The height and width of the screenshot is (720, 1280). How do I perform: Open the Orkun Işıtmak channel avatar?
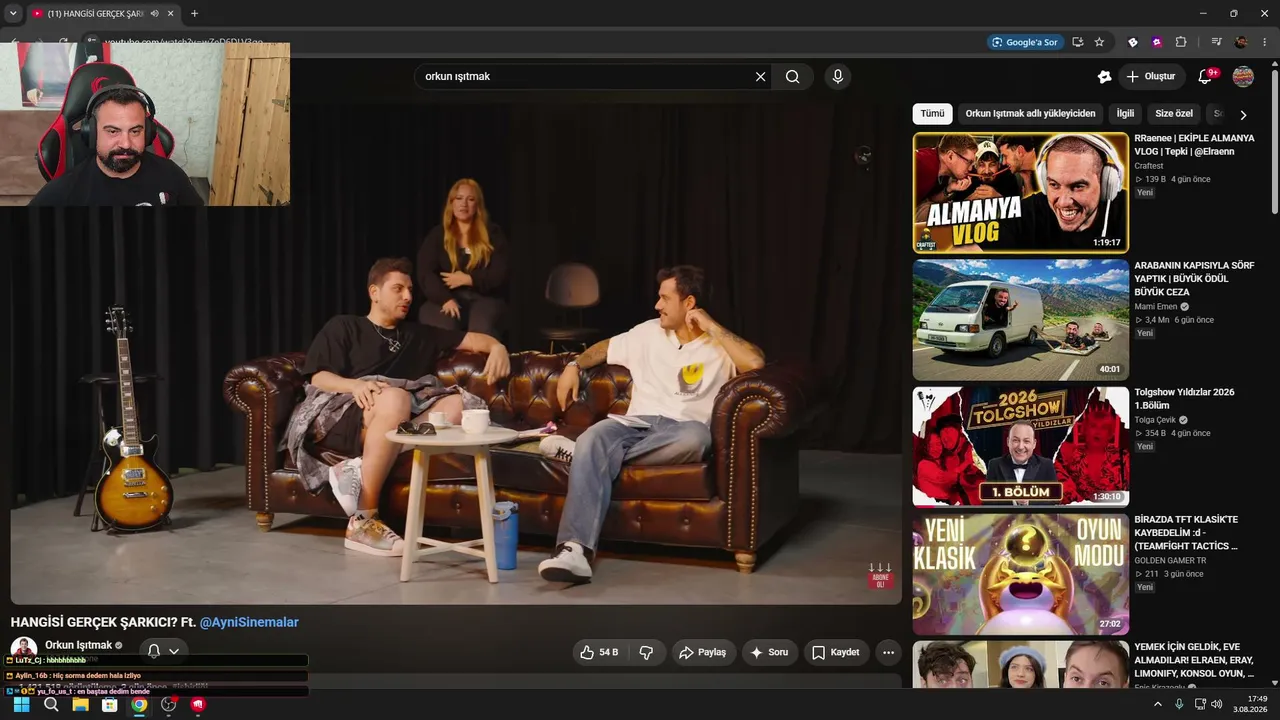[24, 649]
